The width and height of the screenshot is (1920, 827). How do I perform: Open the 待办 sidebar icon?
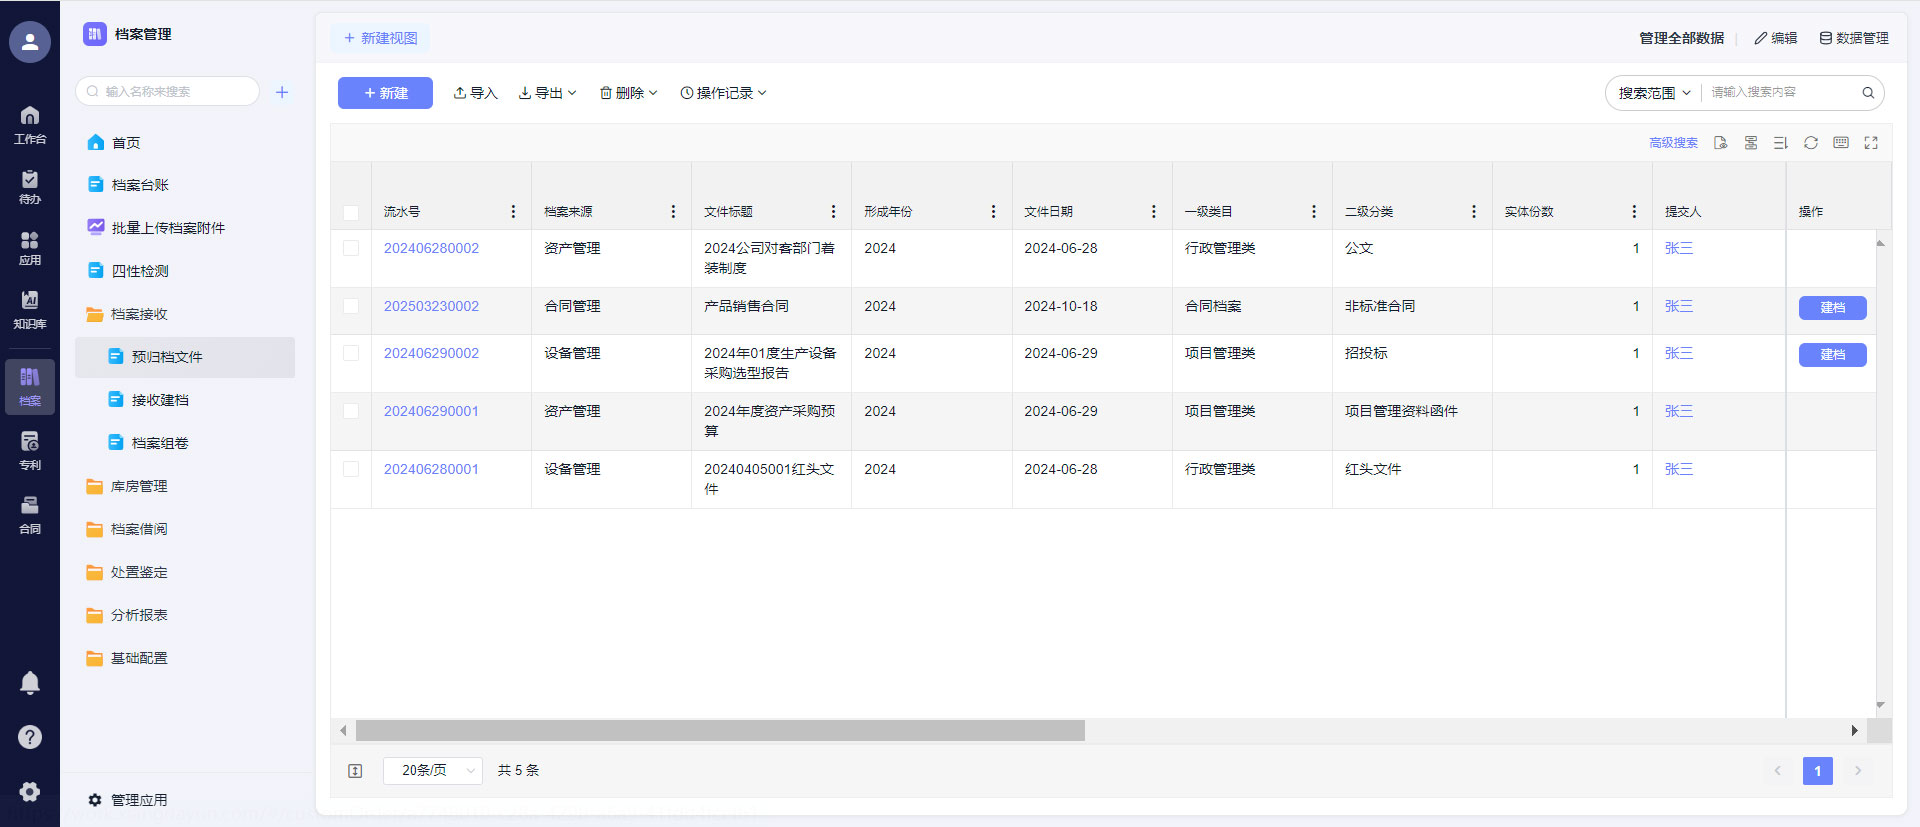[30, 186]
